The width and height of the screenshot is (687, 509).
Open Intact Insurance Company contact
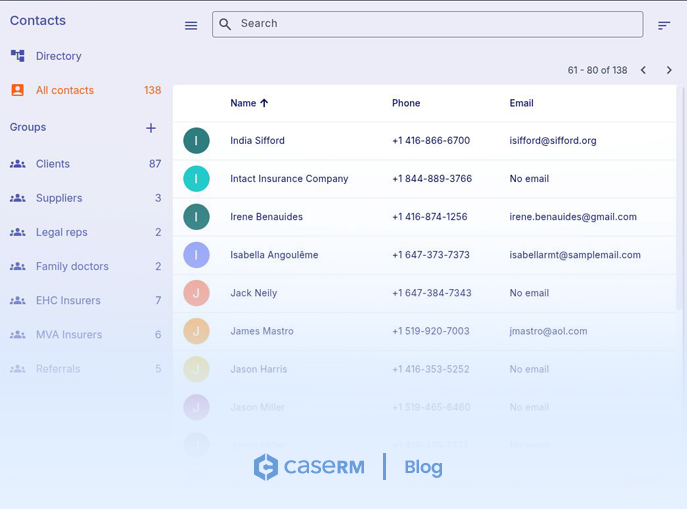pyautogui.click(x=289, y=179)
